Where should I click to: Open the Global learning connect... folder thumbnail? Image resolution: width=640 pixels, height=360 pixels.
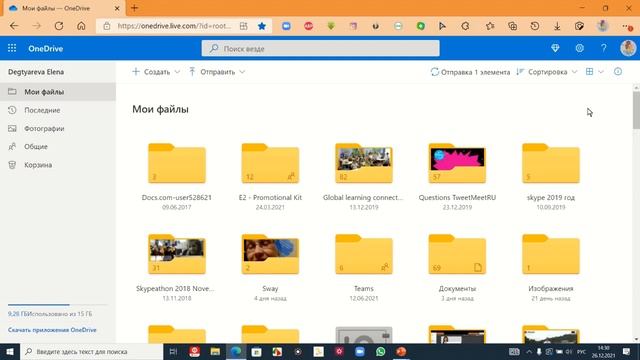tap(364, 163)
